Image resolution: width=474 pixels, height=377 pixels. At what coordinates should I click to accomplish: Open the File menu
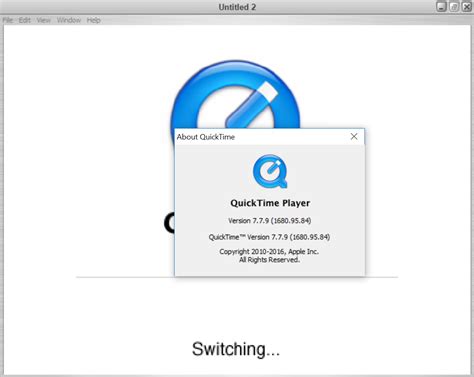[x=8, y=20]
